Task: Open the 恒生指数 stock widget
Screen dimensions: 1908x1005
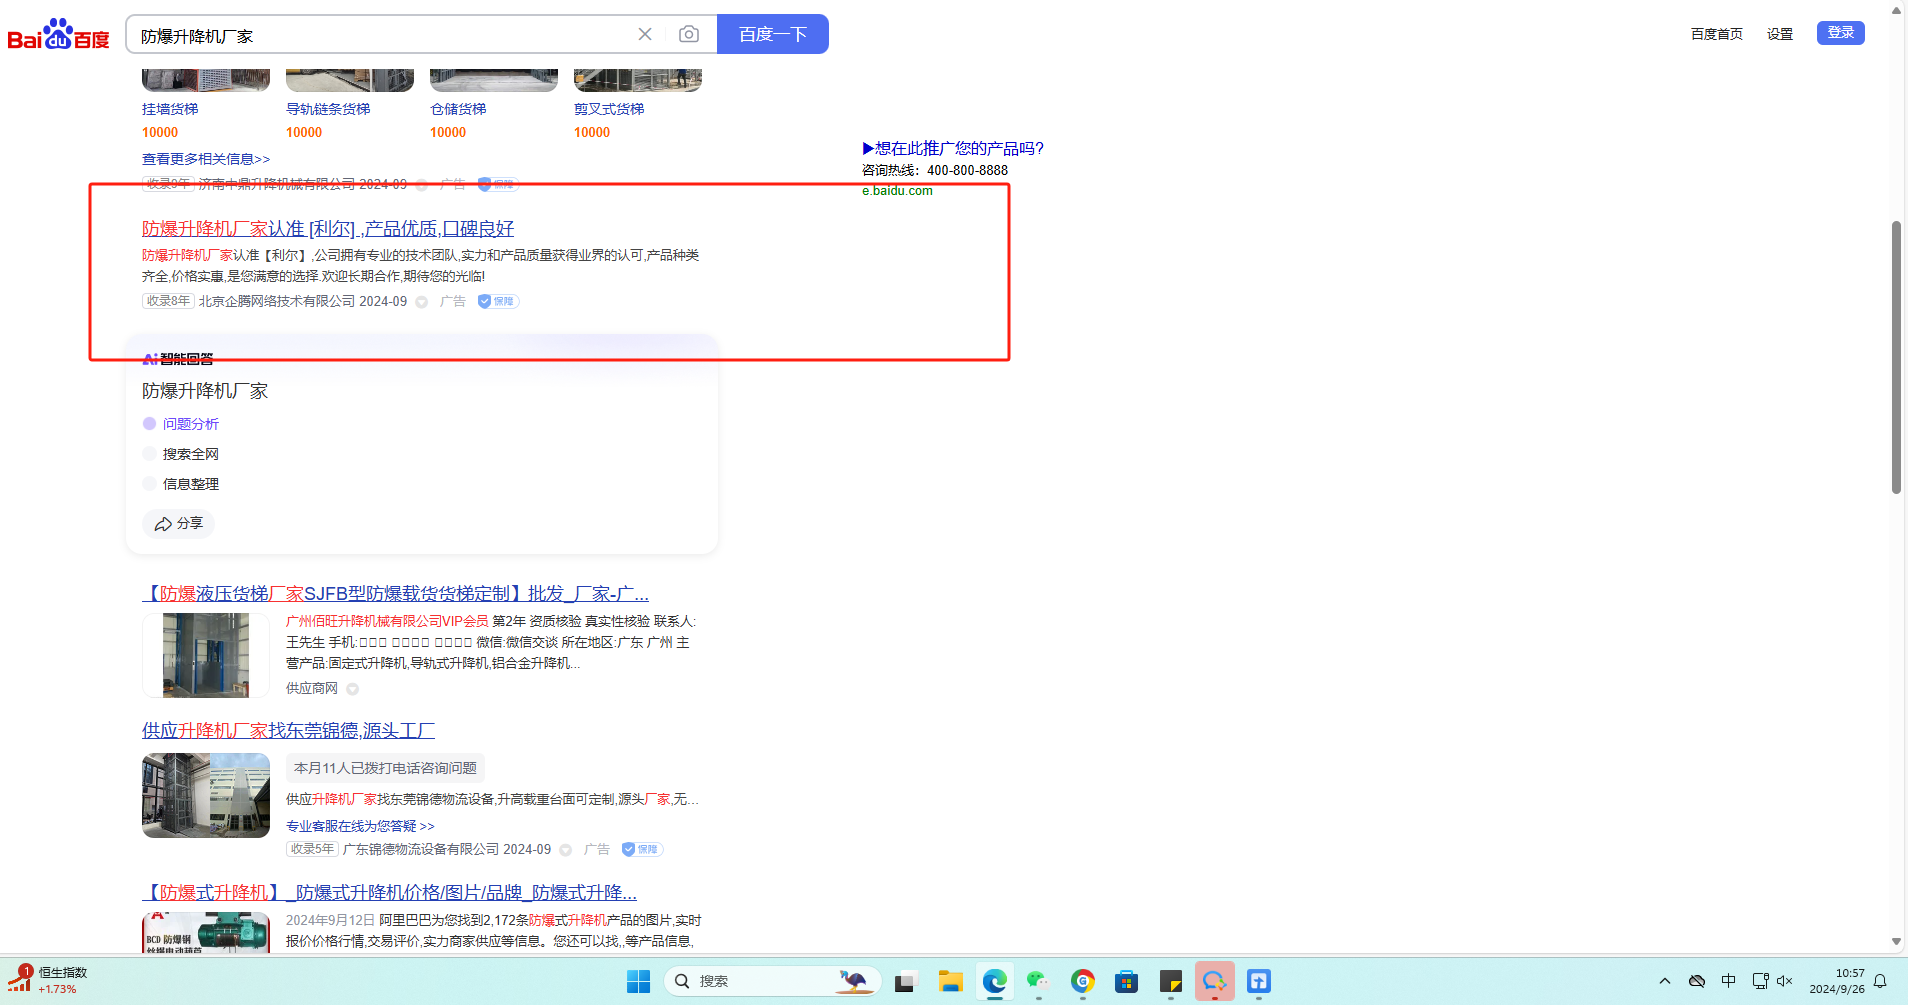Action: click(x=48, y=980)
